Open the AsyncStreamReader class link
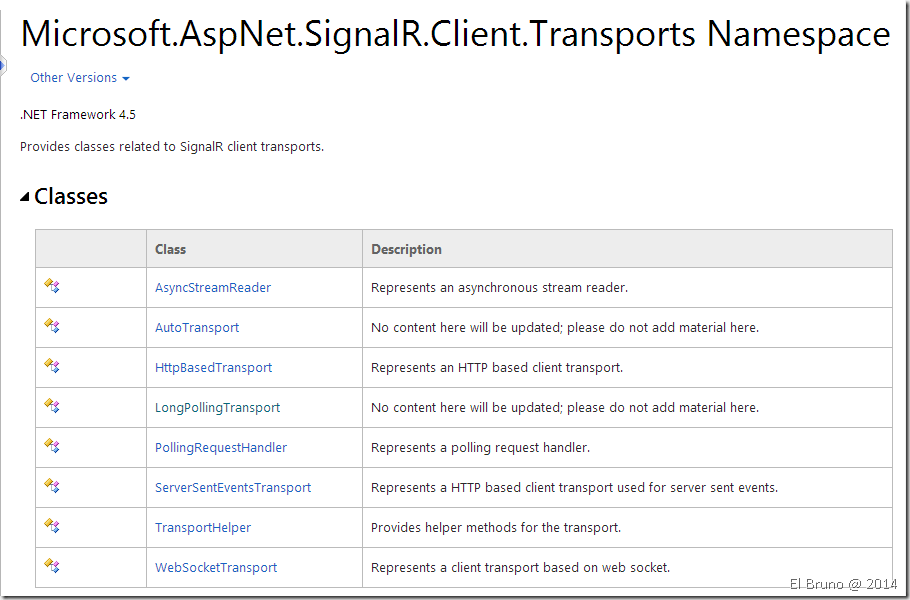The image size is (910, 600). [213, 288]
